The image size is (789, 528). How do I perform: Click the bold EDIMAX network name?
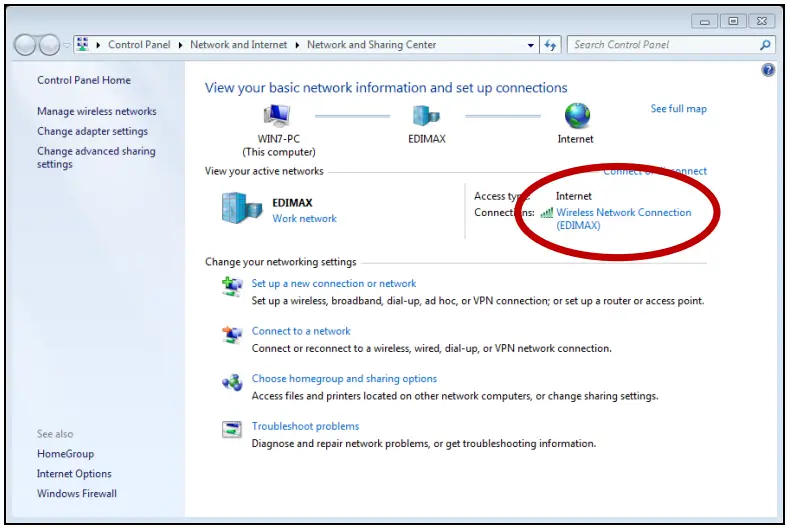292,203
